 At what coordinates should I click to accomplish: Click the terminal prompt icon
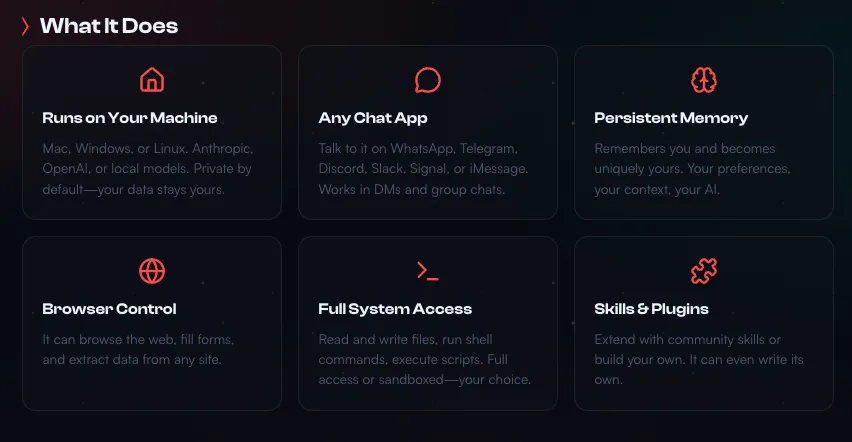pos(428,271)
